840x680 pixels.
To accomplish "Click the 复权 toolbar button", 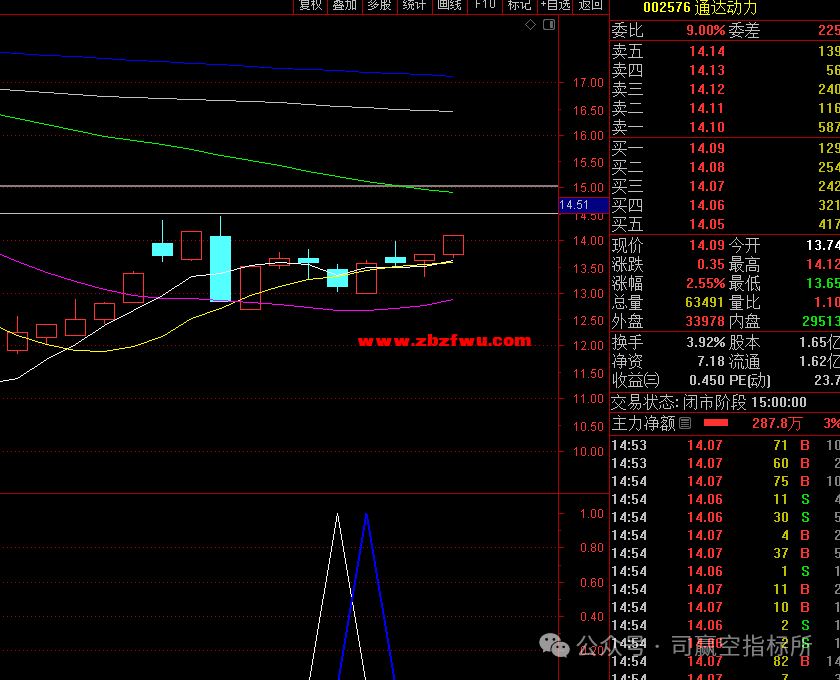I will point(310,5).
